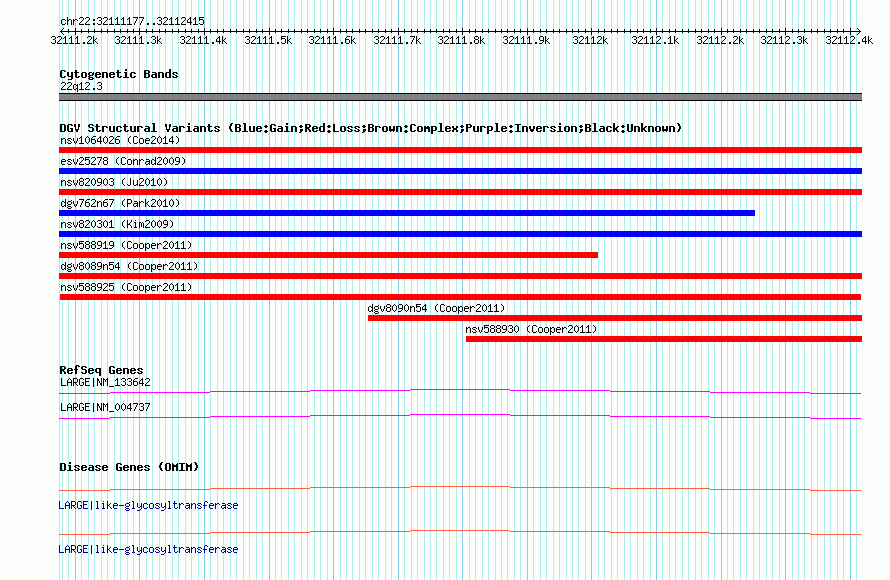This screenshot has height=580, width=890.
Task: Click the Disease Genes (OMIM) track title
Action: click(129, 467)
